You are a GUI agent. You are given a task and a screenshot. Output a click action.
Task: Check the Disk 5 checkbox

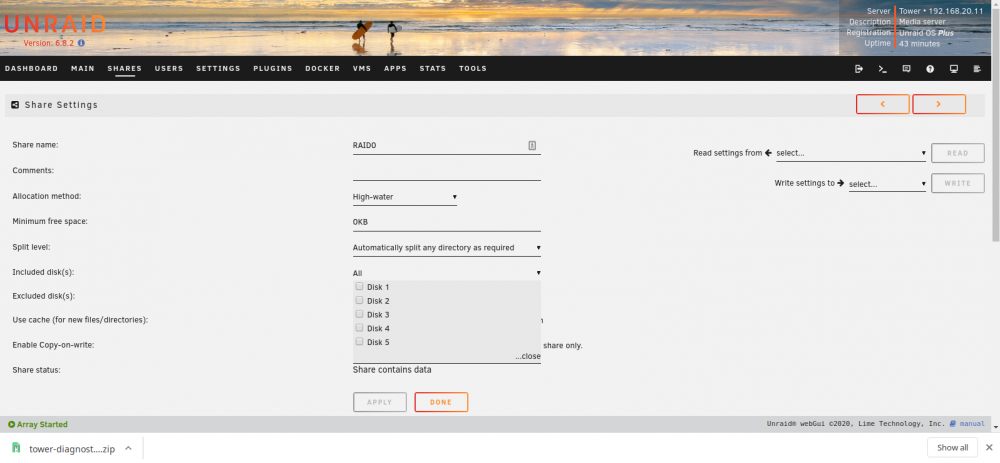click(359, 341)
